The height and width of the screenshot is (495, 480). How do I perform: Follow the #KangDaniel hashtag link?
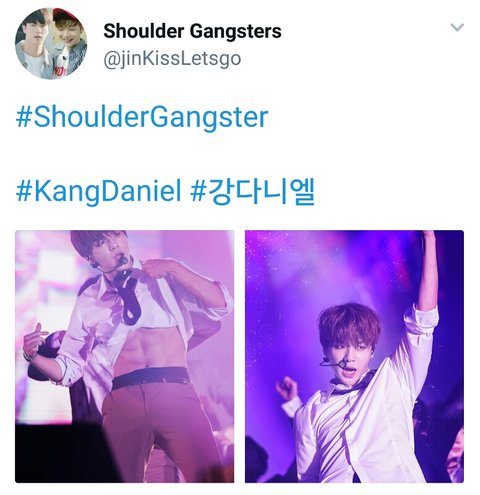(98, 191)
